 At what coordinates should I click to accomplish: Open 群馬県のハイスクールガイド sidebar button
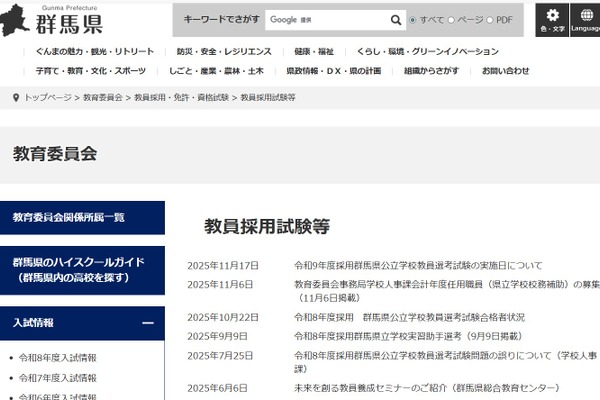tap(82, 270)
